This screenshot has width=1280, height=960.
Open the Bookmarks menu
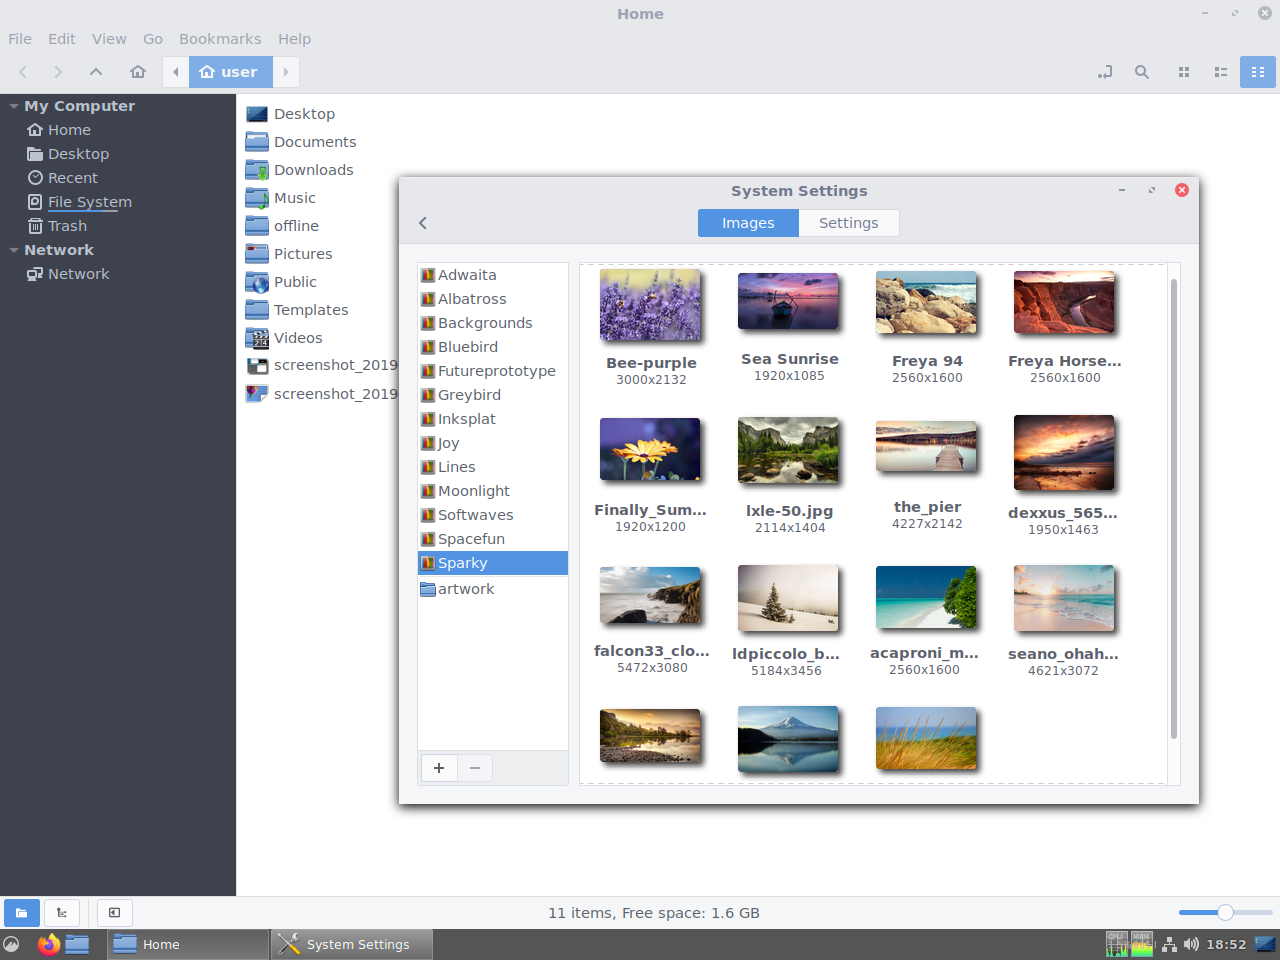pyautogui.click(x=220, y=39)
